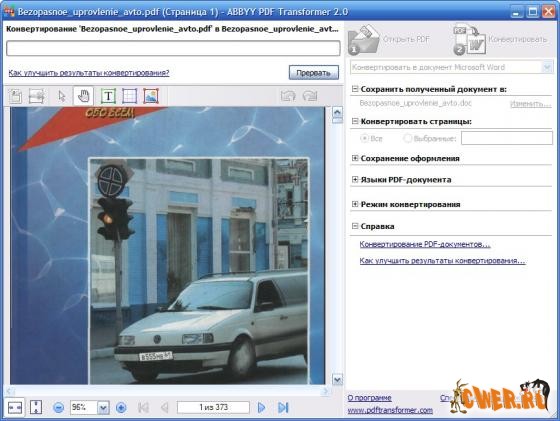Screen dimensions: 560x421
Task: Click the Open PDF folder icon
Action: tap(364, 40)
